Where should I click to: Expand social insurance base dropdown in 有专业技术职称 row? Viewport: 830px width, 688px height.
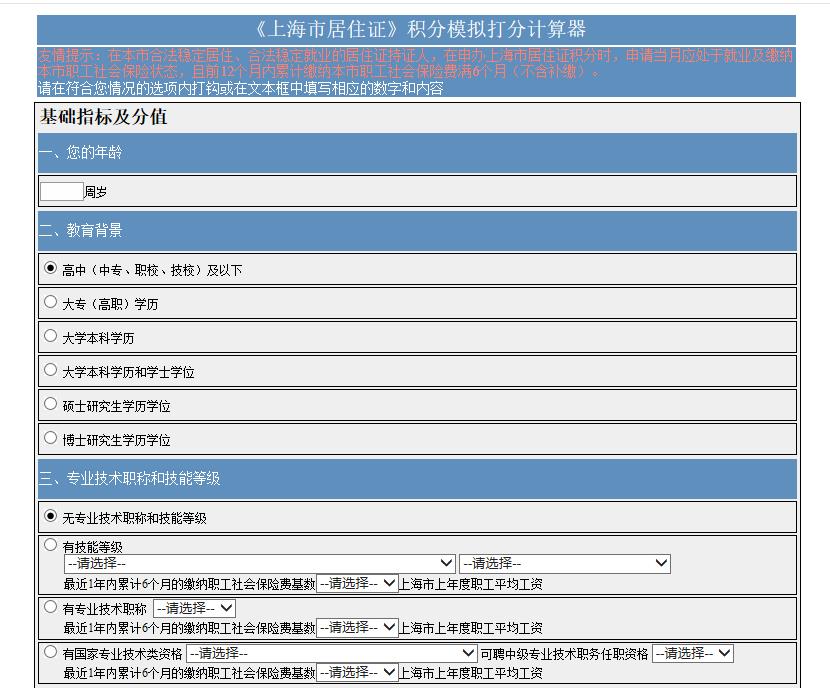pyautogui.click(x=357, y=628)
